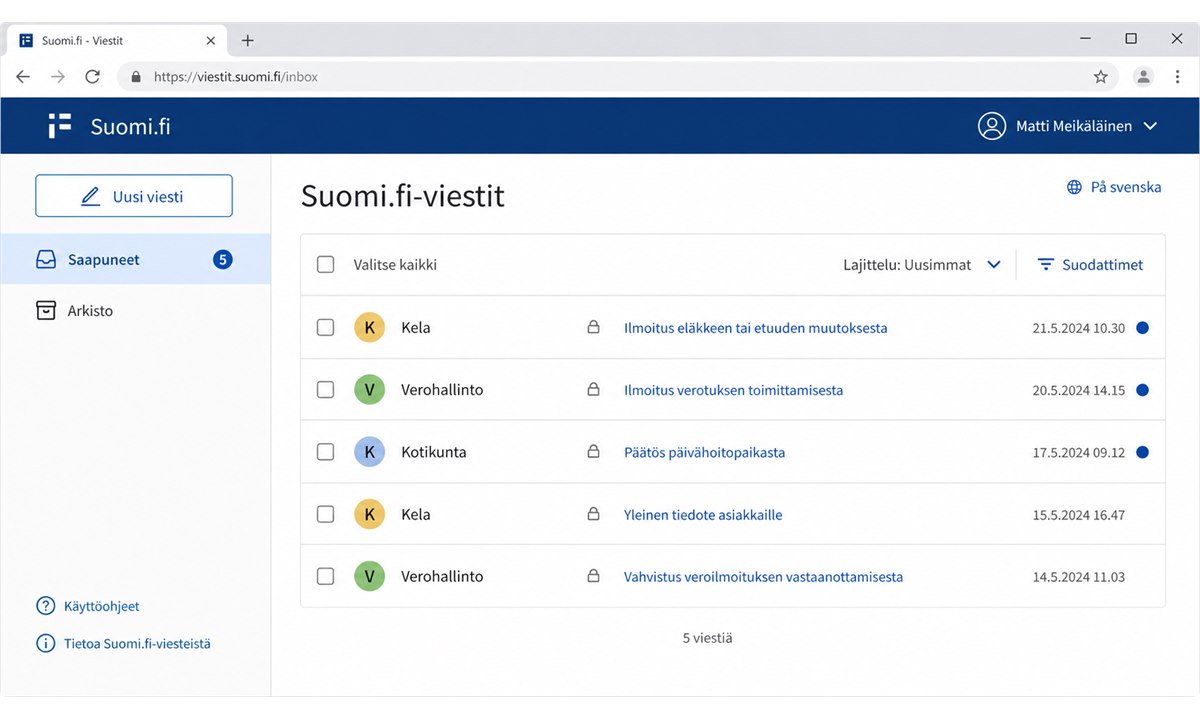Click the padlock icon in address bar
Image resolution: width=1200 pixels, height=720 pixels.
[137, 76]
